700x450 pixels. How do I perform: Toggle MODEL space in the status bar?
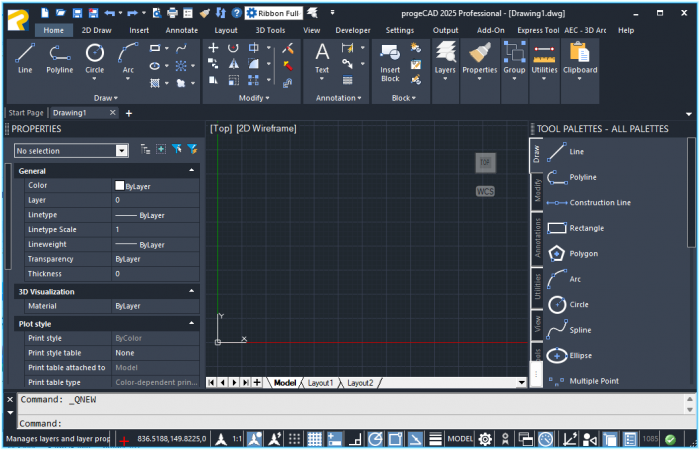coord(460,439)
